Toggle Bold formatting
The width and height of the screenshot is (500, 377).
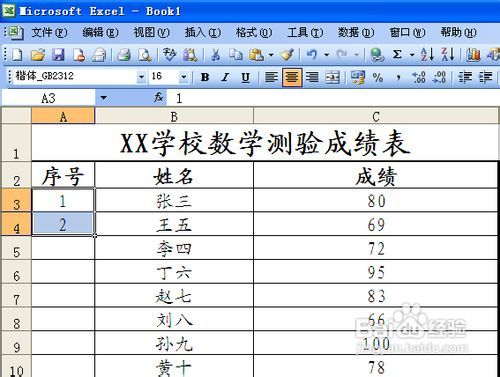[x=205, y=78]
